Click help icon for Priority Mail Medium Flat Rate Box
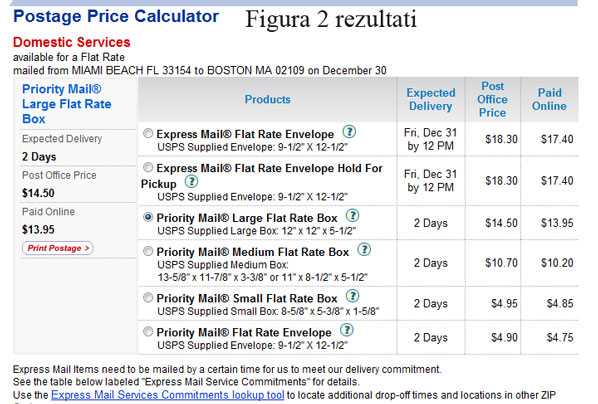 coord(364,250)
